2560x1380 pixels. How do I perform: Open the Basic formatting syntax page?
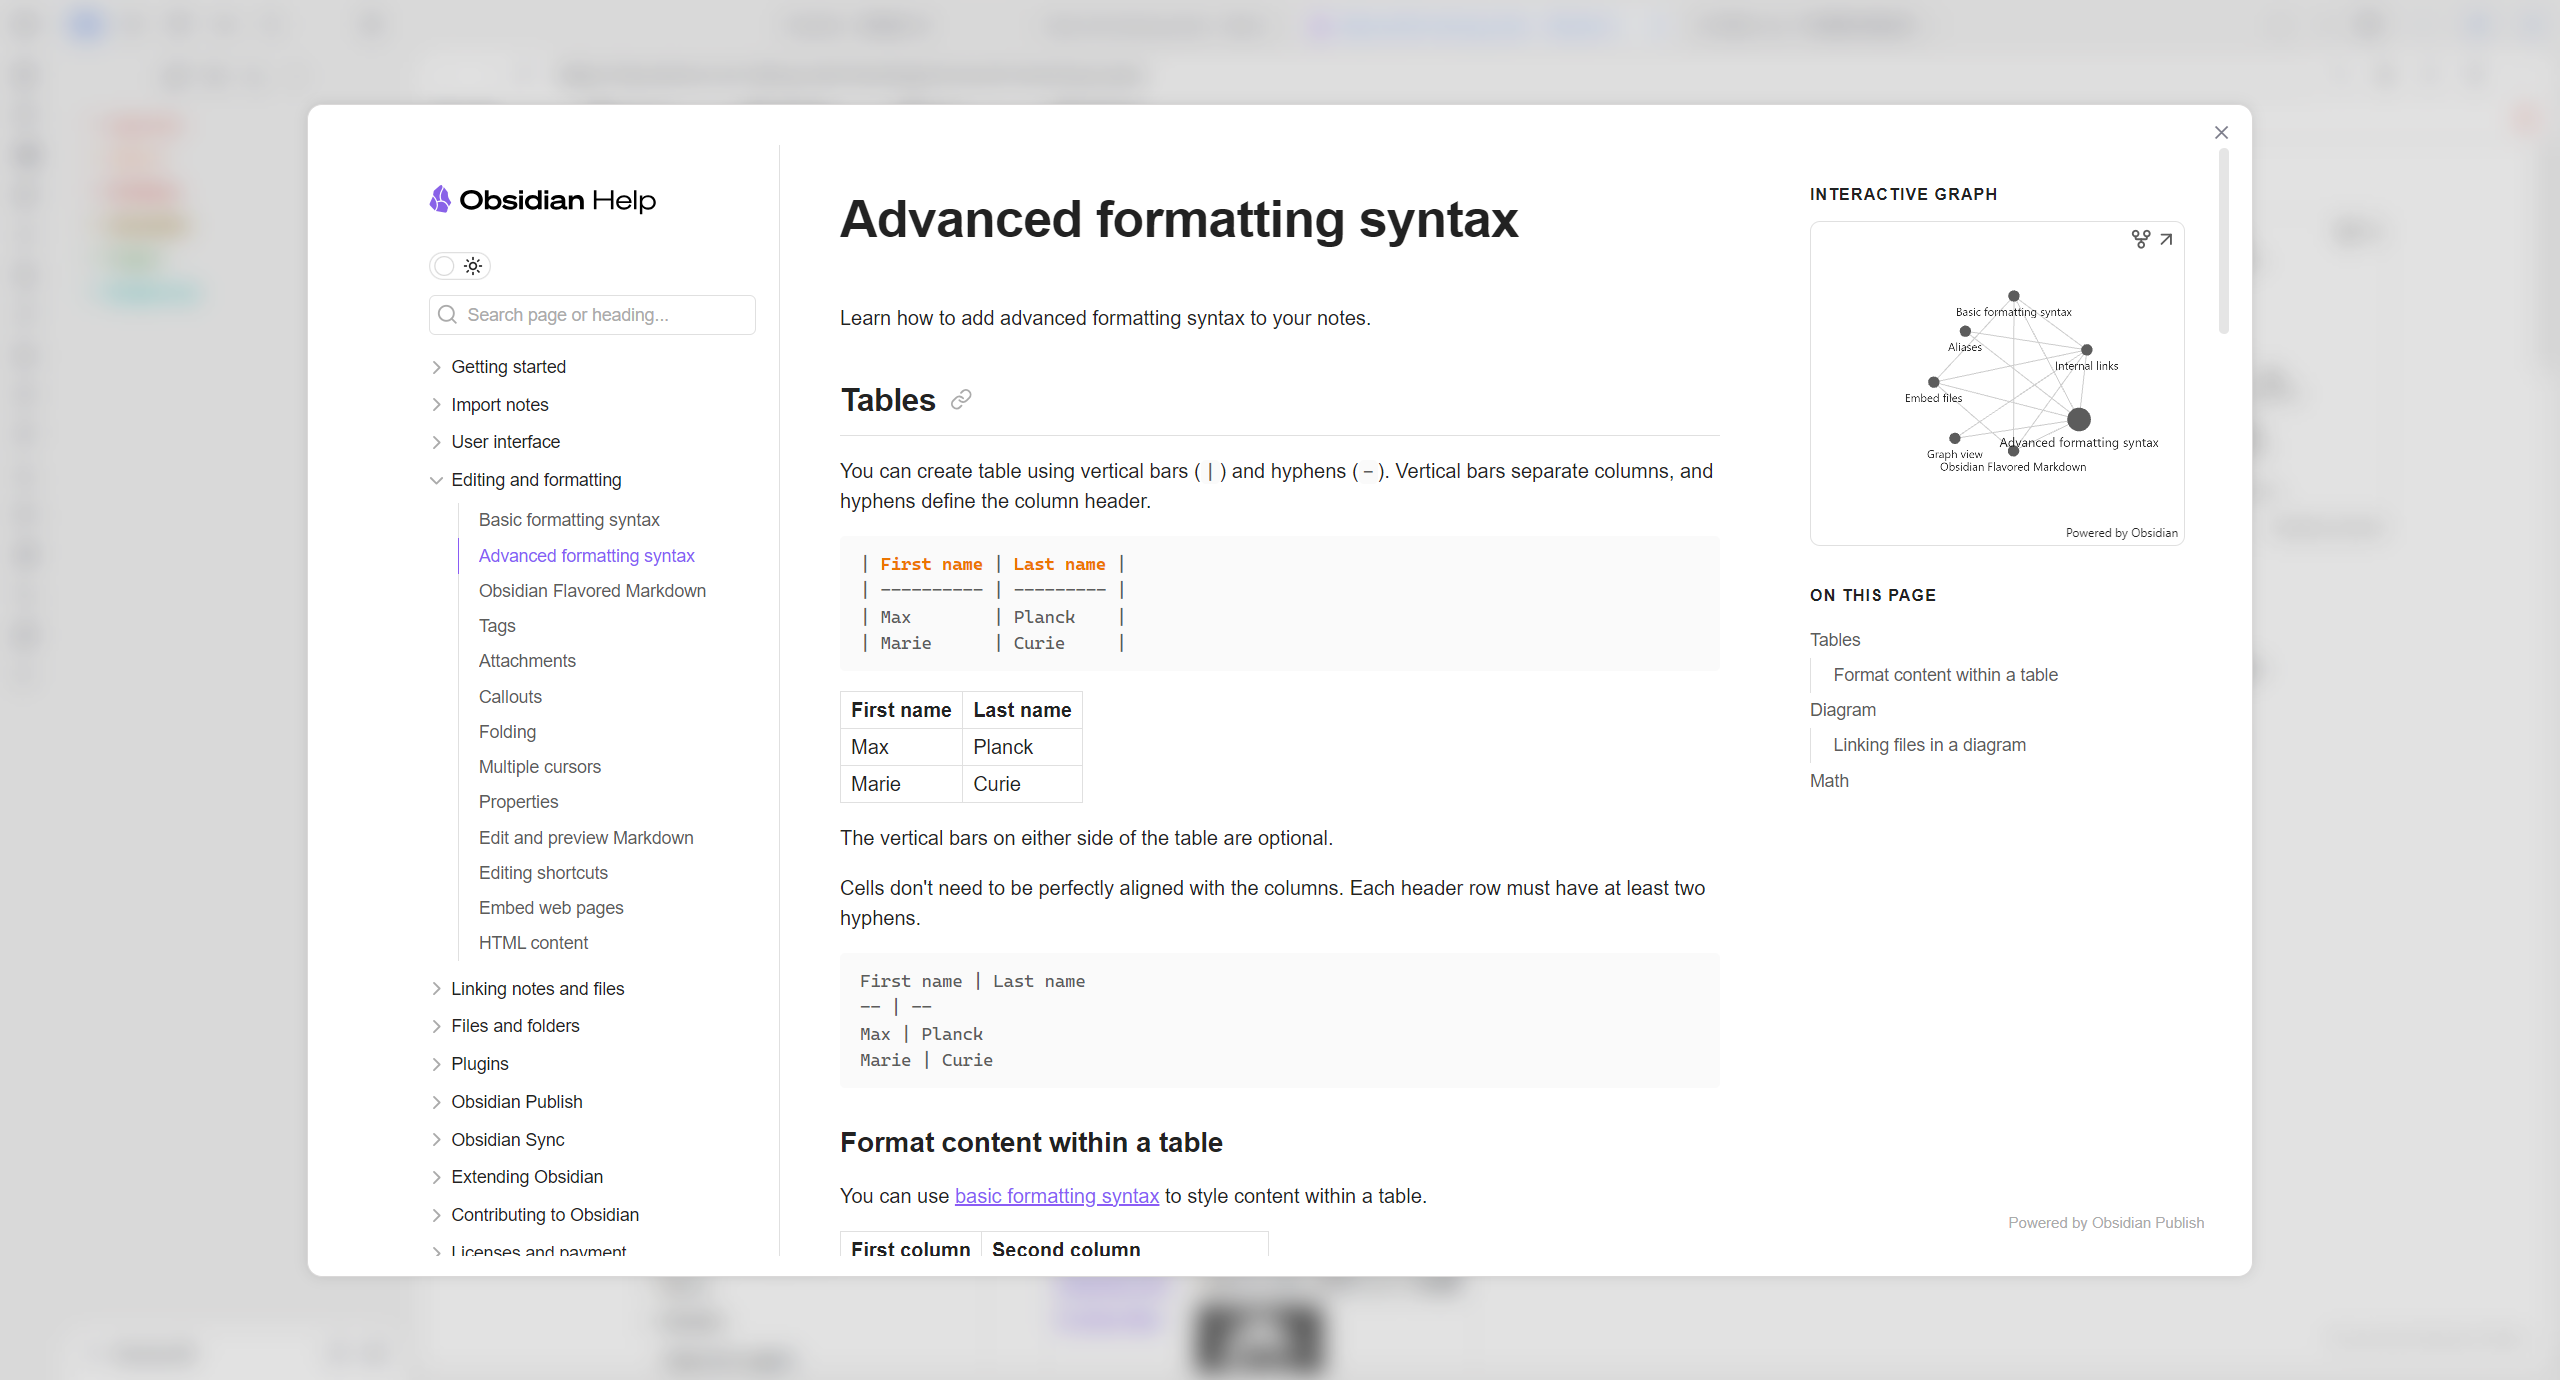pyautogui.click(x=569, y=519)
